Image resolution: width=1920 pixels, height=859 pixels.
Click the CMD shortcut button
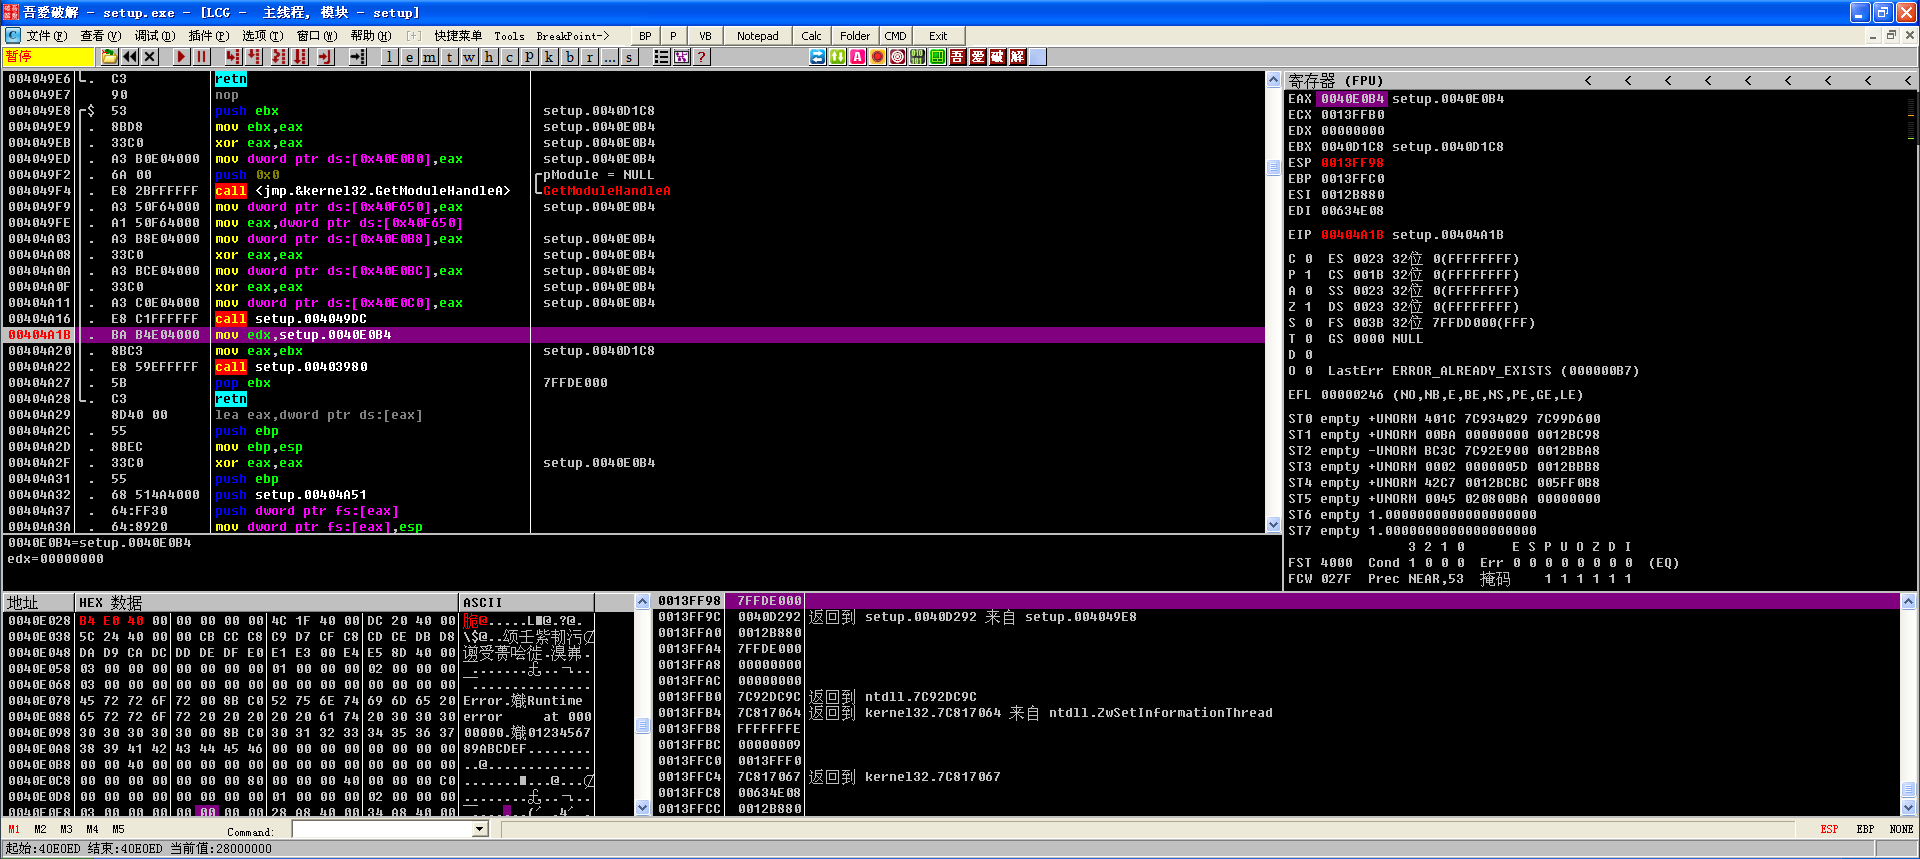coord(895,36)
